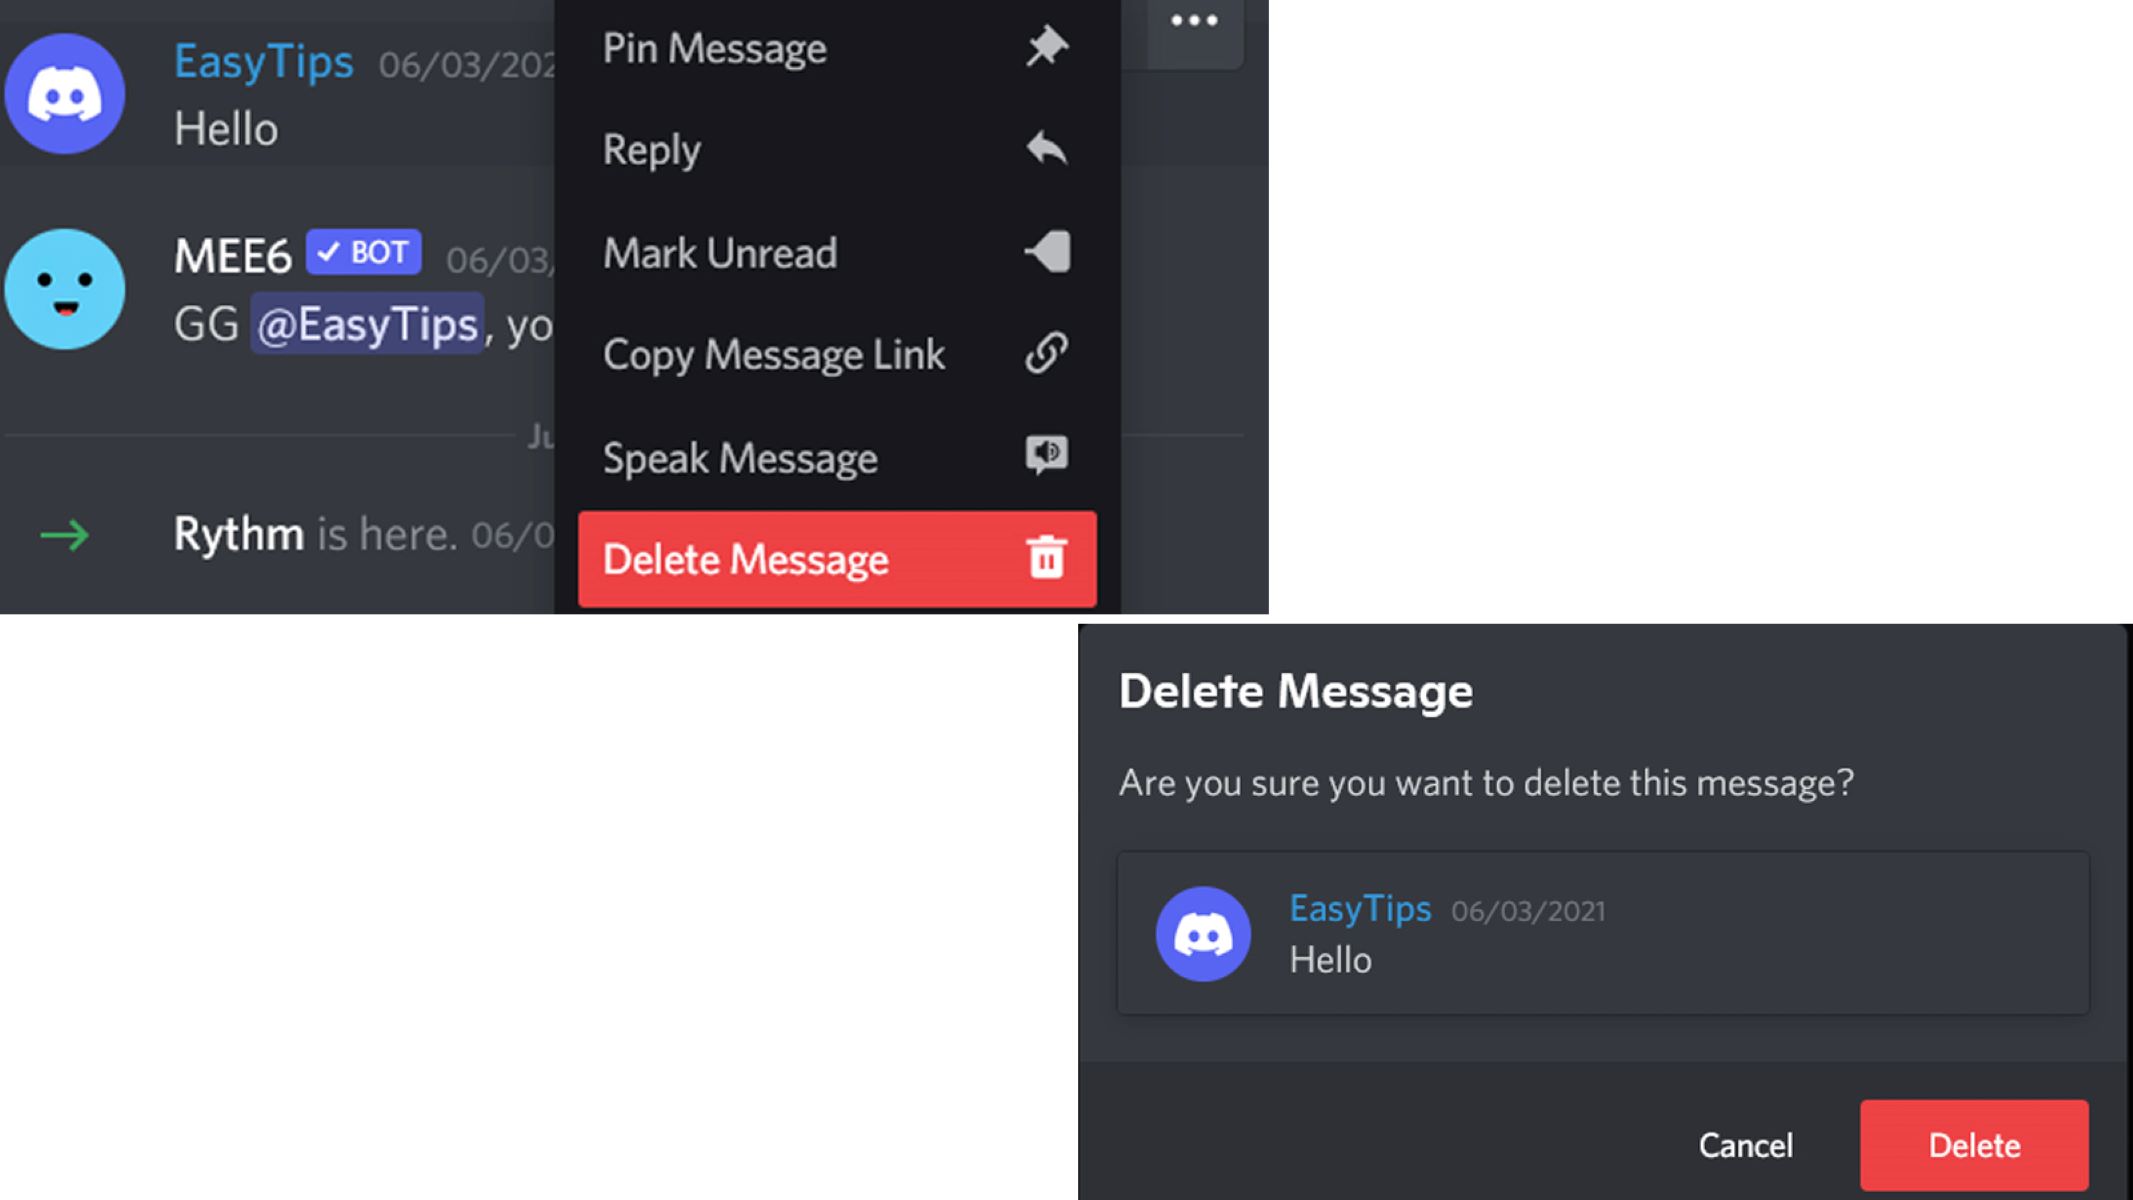Viewport: 2133px width, 1200px height.
Task: Click the Reply arrow icon
Action: coord(1047,149)
